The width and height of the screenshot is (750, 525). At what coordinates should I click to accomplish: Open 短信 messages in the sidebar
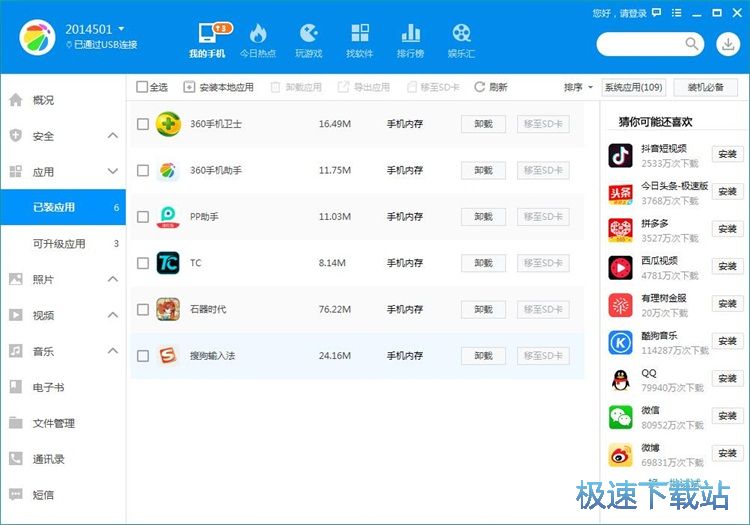[63, 494]
